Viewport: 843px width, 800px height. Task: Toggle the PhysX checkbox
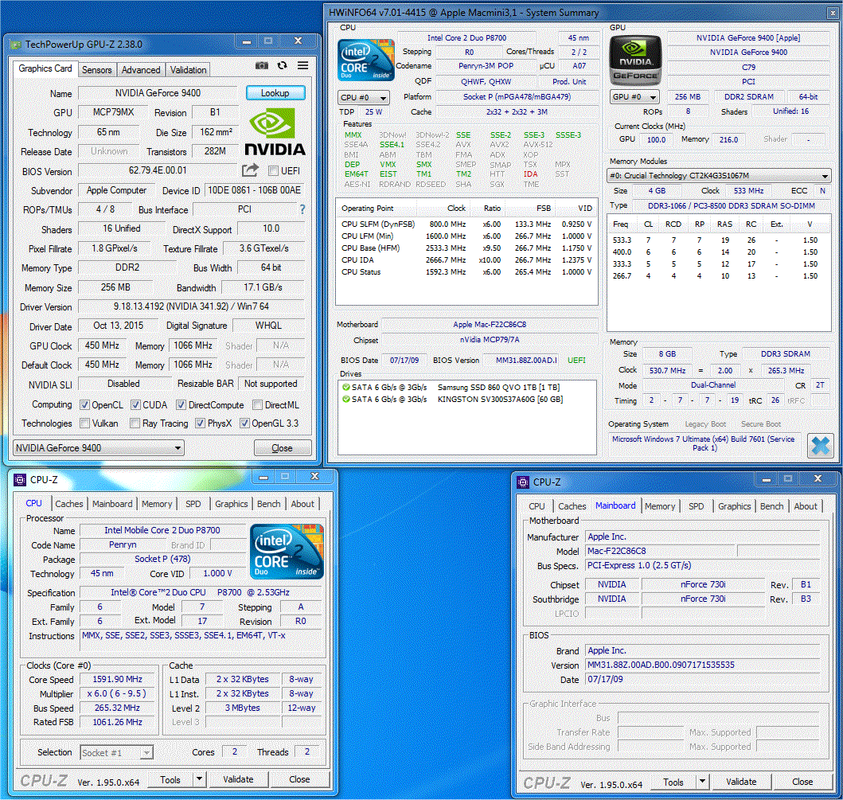[200, 423]
